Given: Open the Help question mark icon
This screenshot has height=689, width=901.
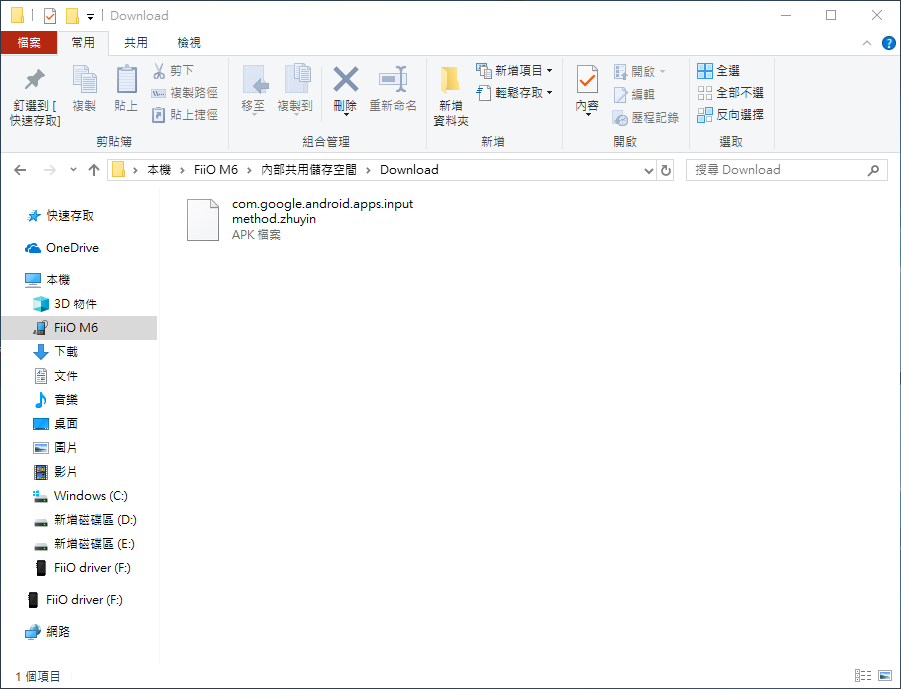Looking at the screenshot, I should [x=888, y=43].
